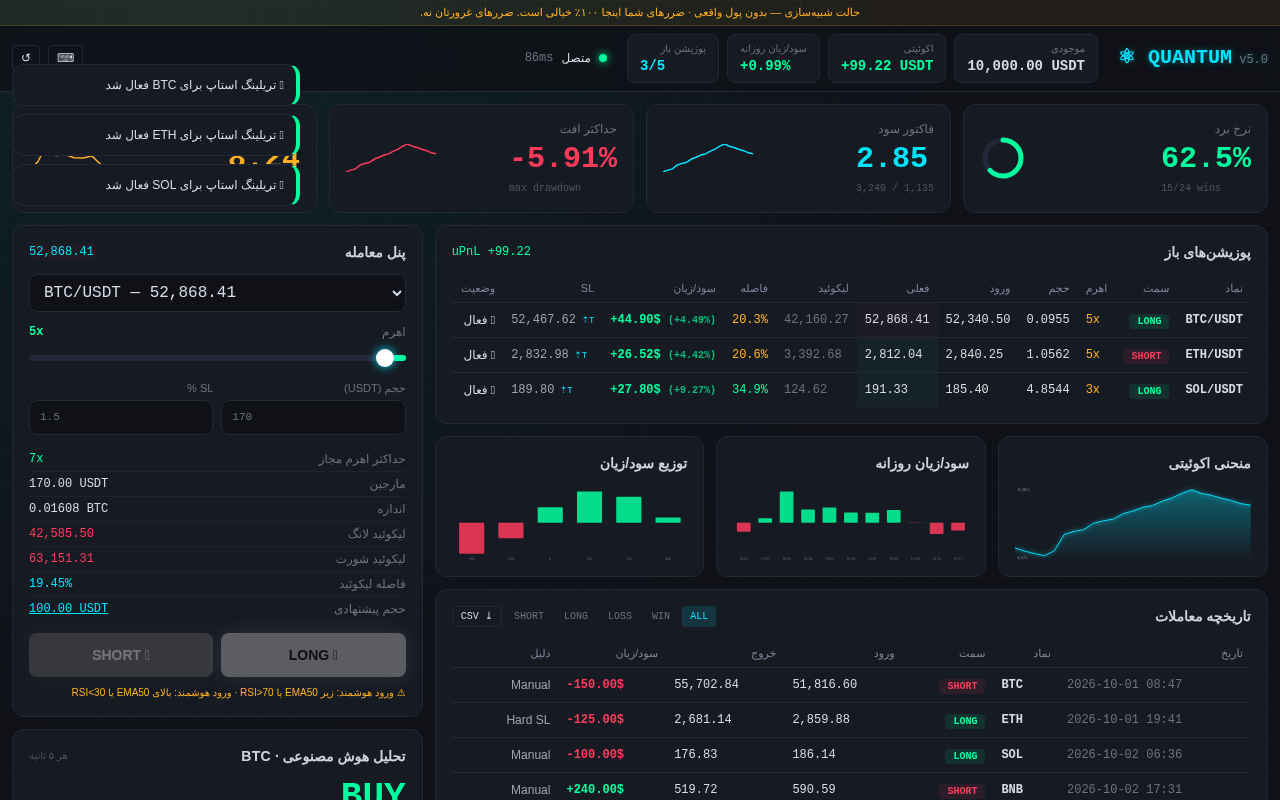1280x800 pixels.
Task: Click the 2026-10-01 19:41 trade date
Action: click(x=1124, y=720)
